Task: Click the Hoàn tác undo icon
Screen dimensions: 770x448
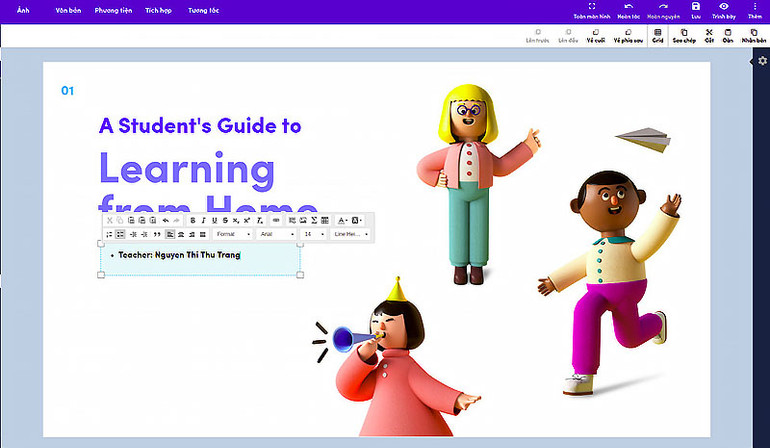Action: click(x=628, y=10)
